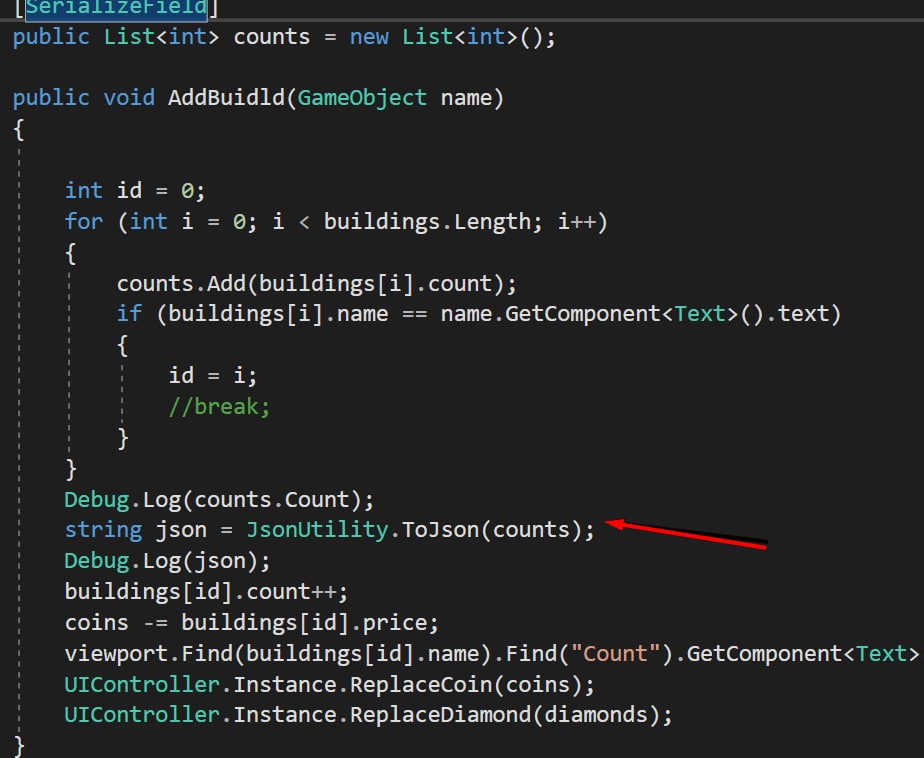Viewport: 924px width, 758px height.
Task: Click 'ToJson(counts)' call
Action: [492, 530]
